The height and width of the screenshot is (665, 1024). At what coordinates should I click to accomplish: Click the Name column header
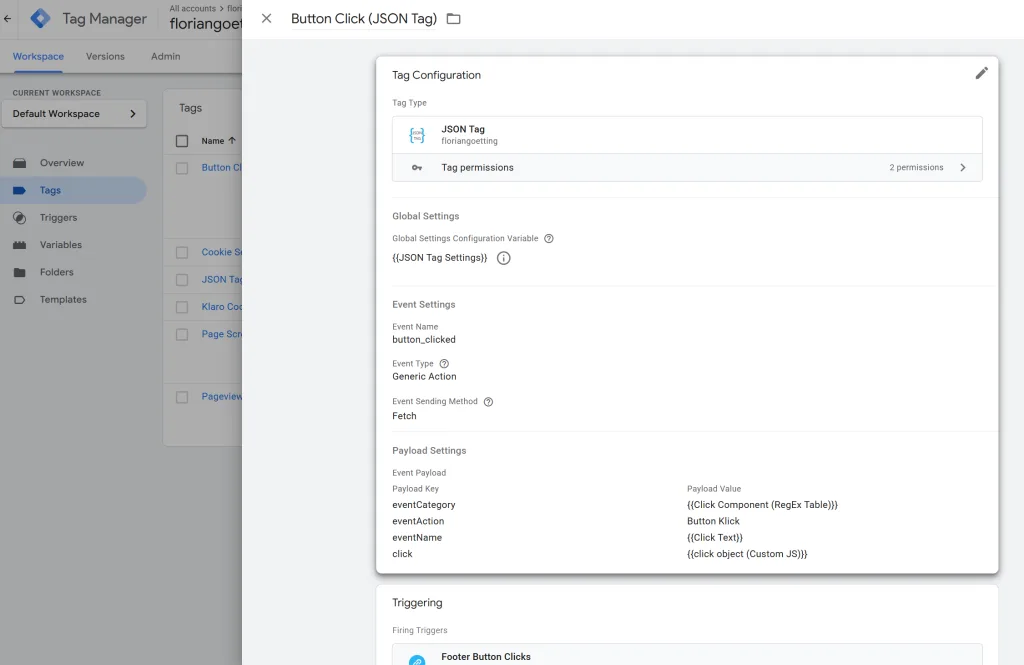tap(213, 141)
